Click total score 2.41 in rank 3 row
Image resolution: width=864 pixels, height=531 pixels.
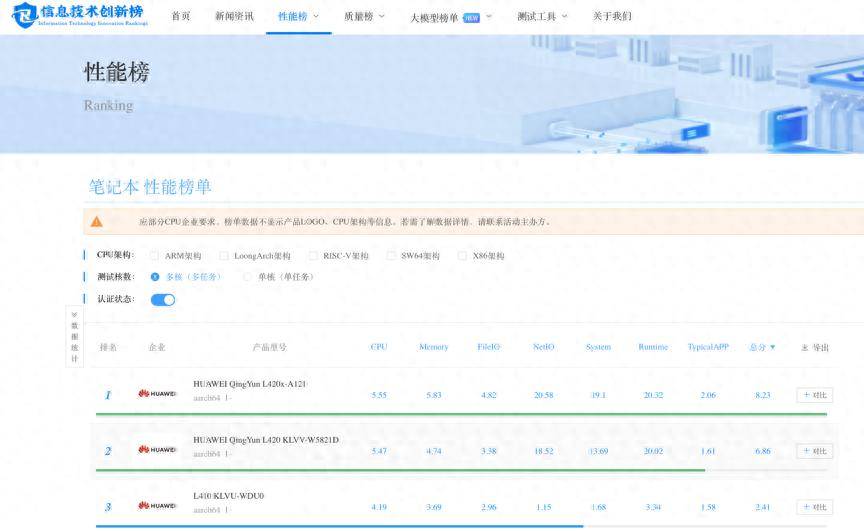tap(763, 507)
